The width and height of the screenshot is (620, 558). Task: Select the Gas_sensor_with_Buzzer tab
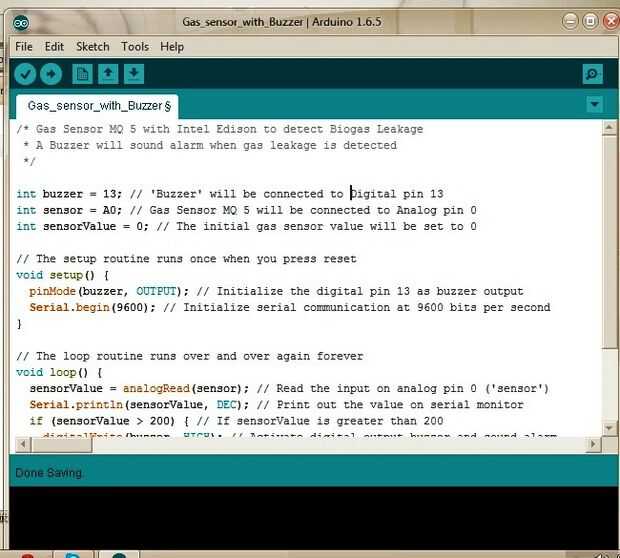pyautogui.click(x=97, y=106)
